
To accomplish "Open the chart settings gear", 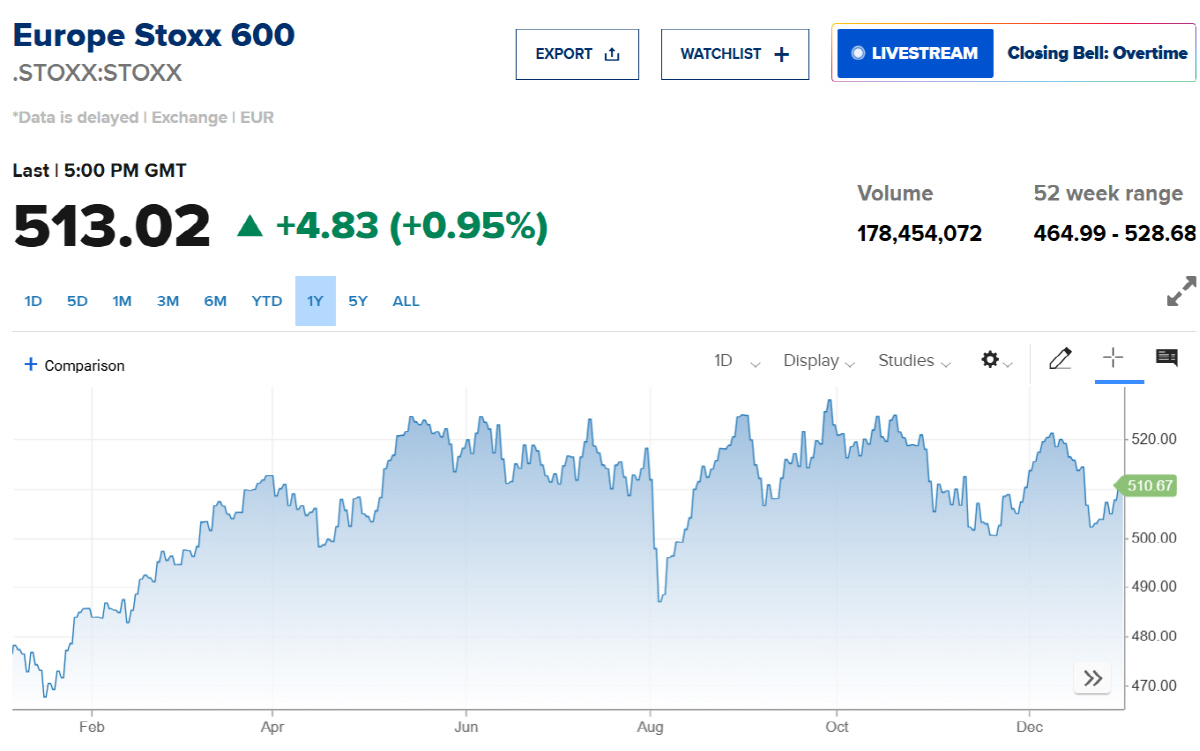I will tap(989, 360).
